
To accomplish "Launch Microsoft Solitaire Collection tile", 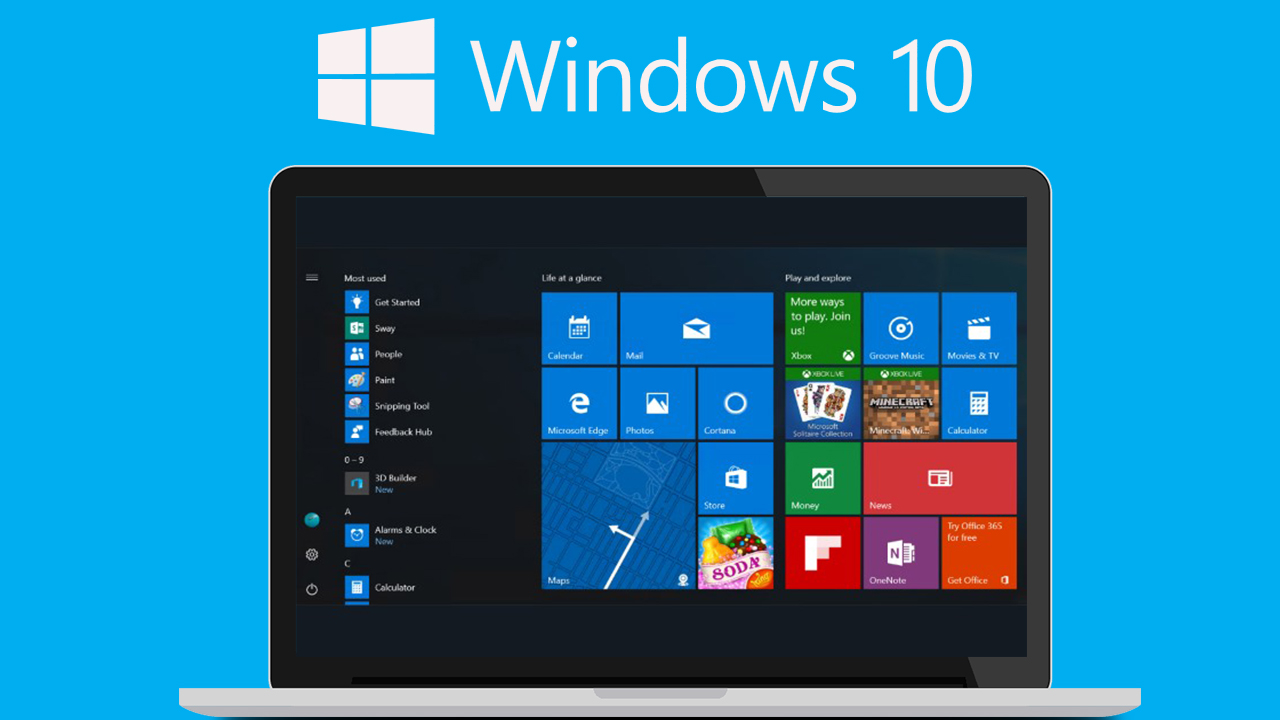I will point(823,403).
